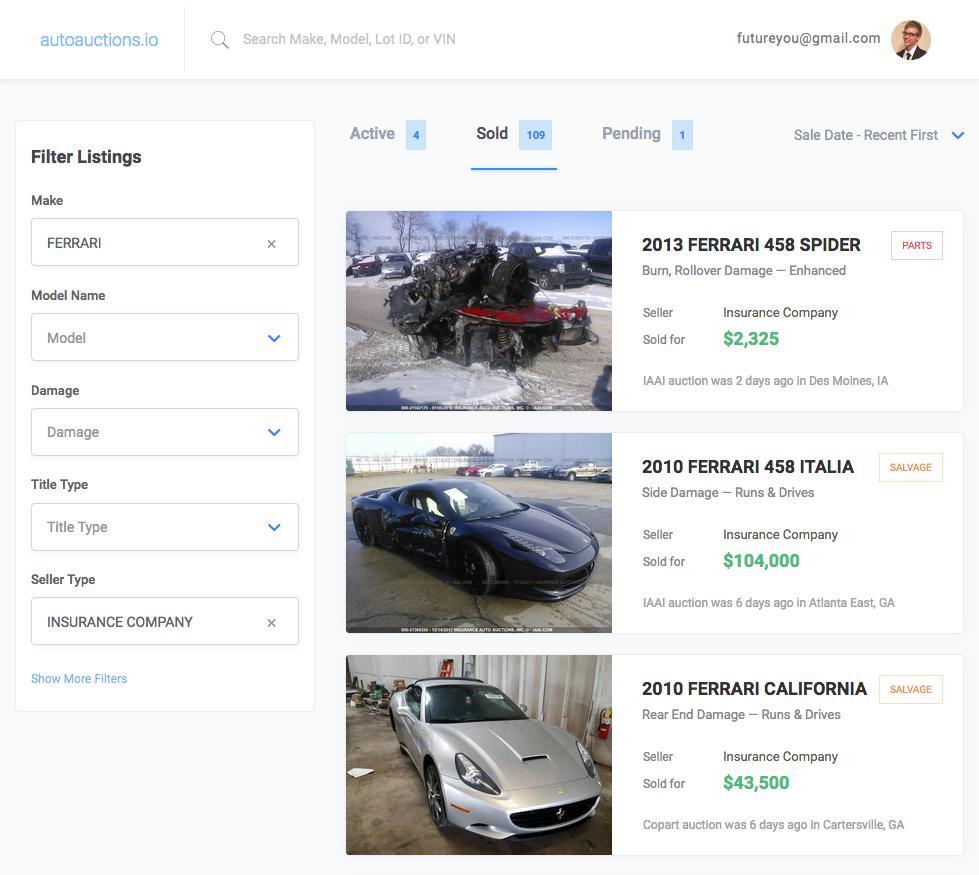
Task: Switch to the Pending listings tab
Action: (631, 133)
